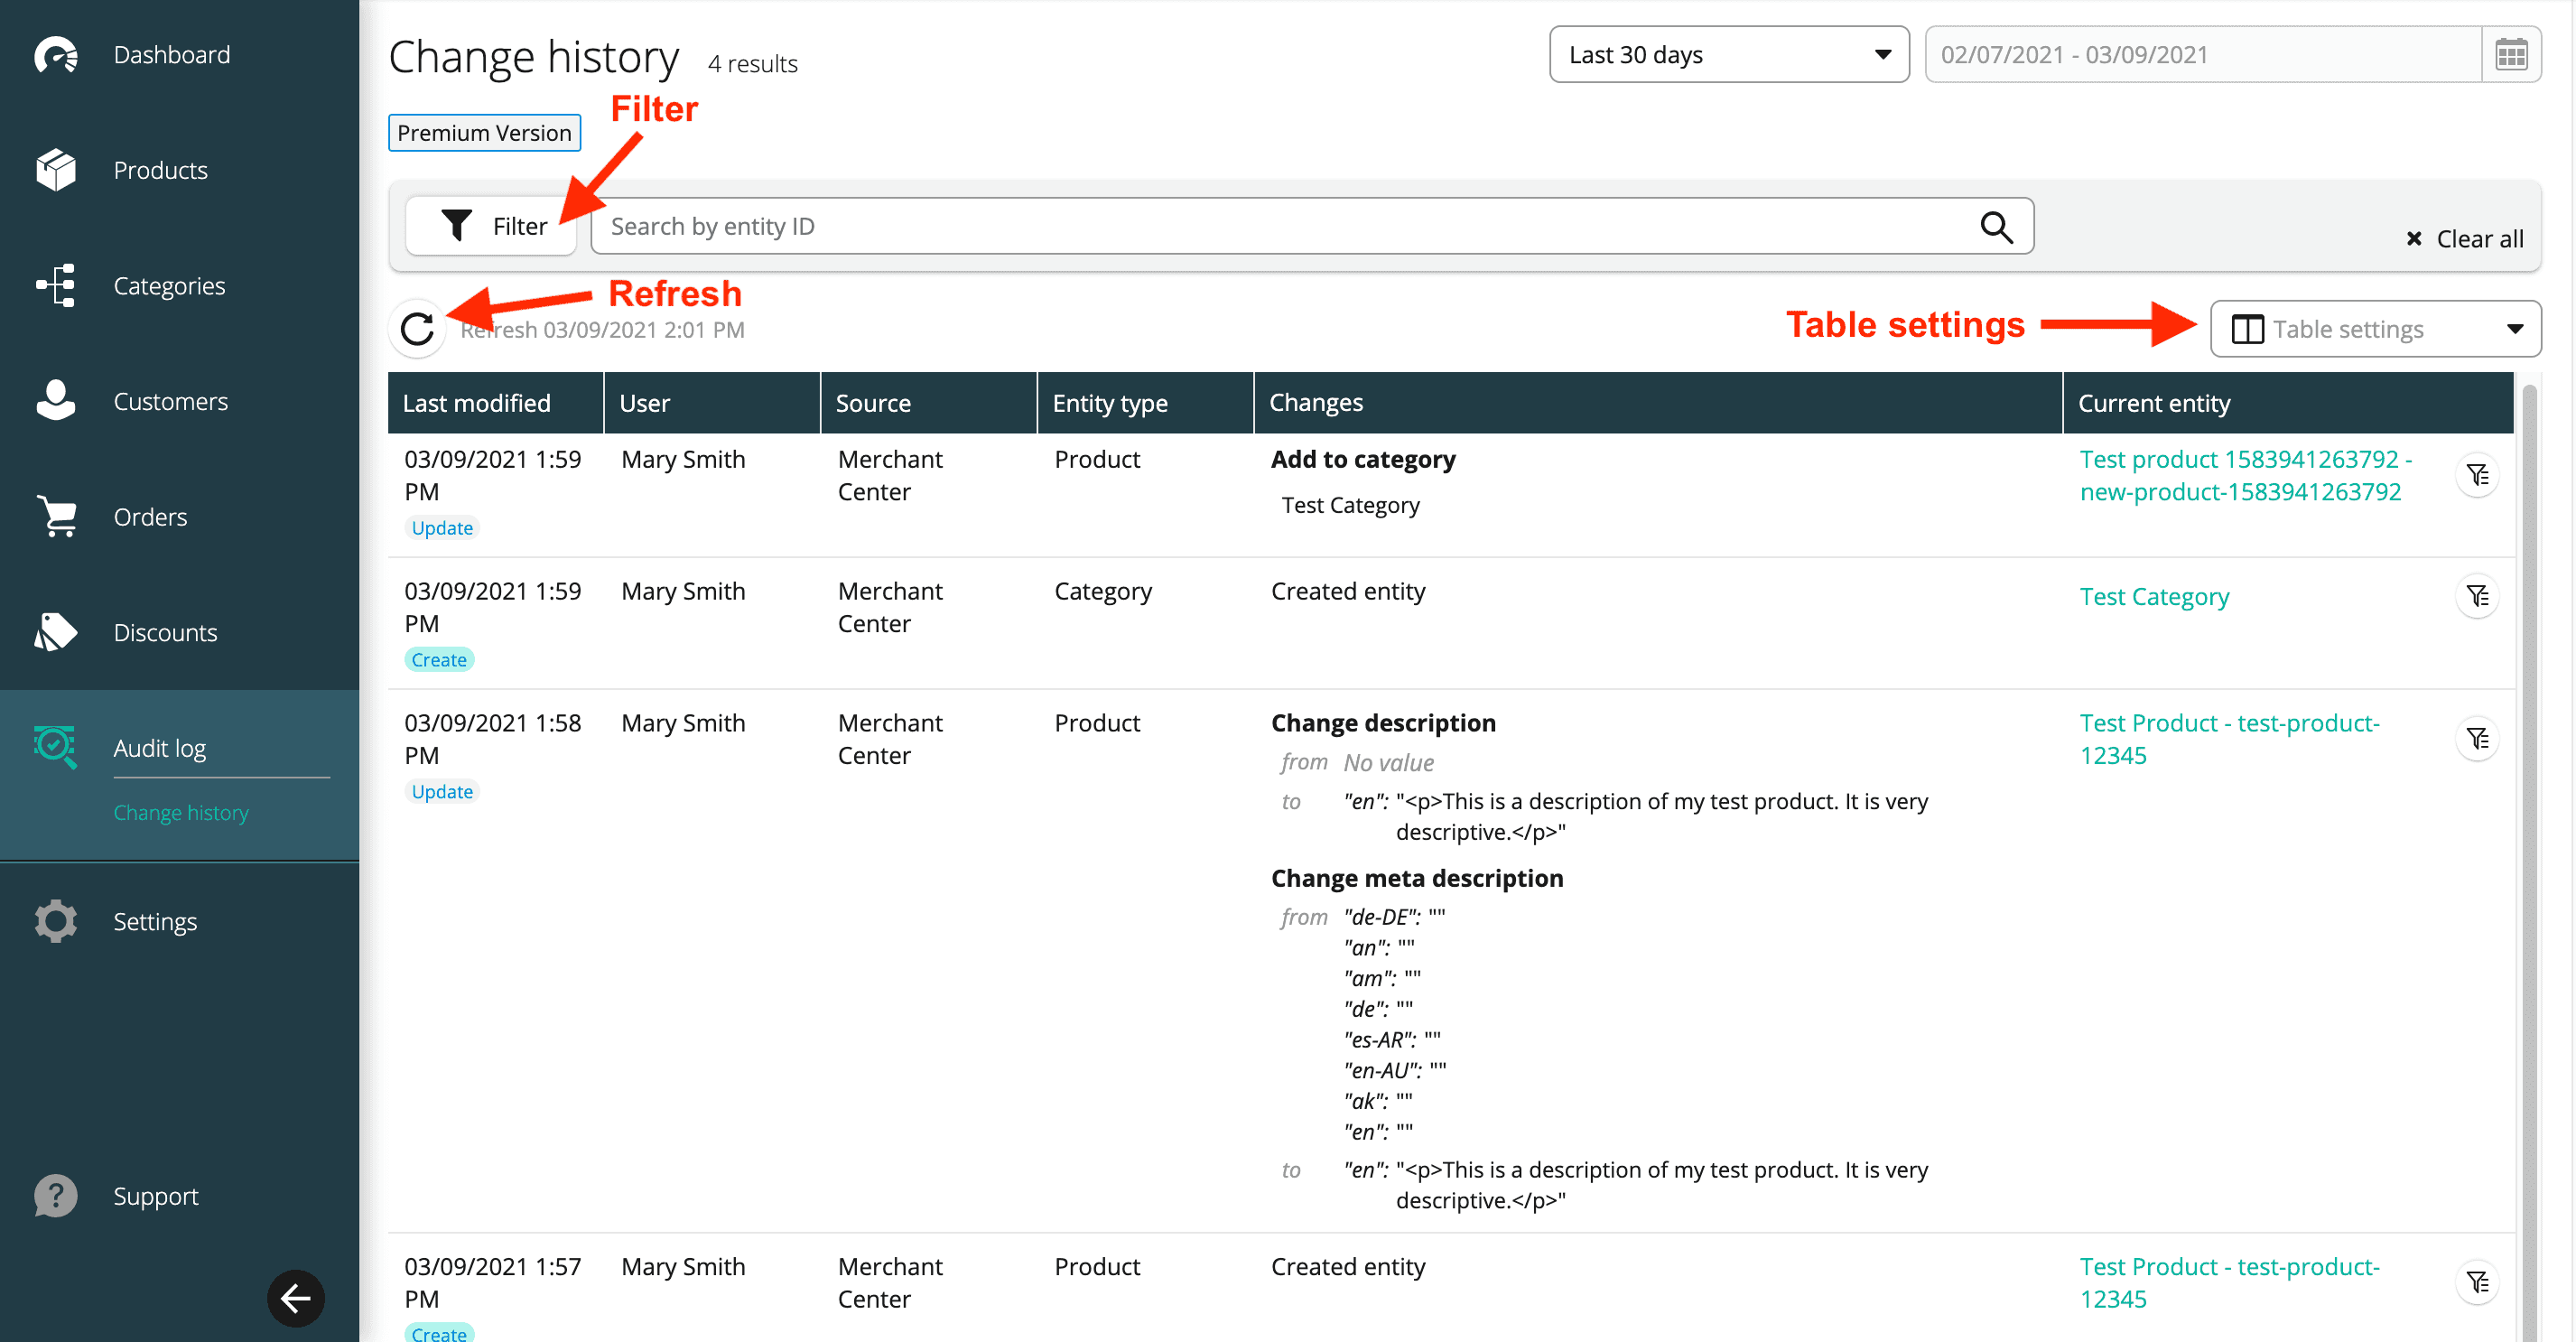Select Products in the sidebar menu
2576x1342 pixels.
pos(160,171)
